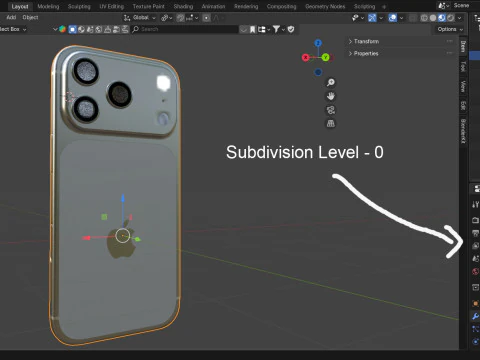Open Object properties orange square tab
The height and width of the screenshot is (360, 480).
pos(475,303)
